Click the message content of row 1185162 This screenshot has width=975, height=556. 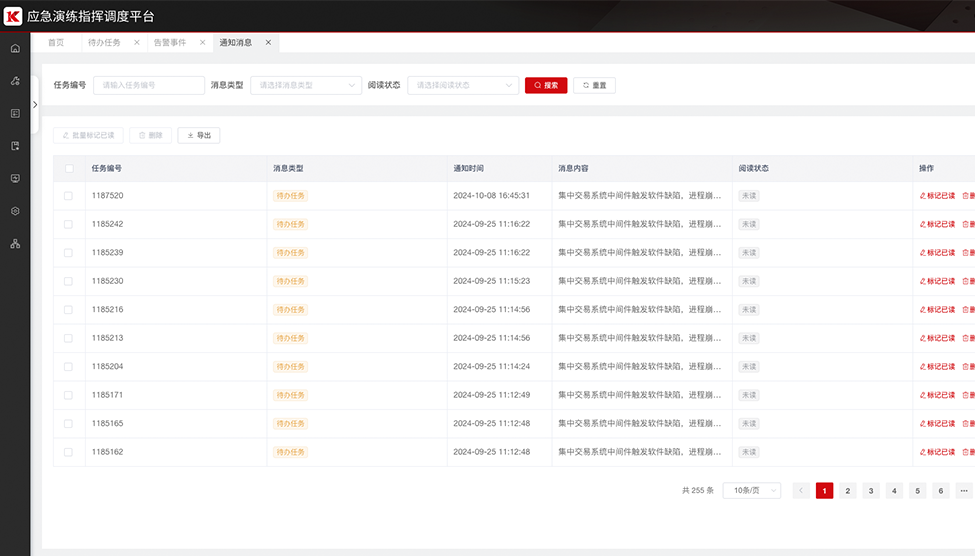640,452
